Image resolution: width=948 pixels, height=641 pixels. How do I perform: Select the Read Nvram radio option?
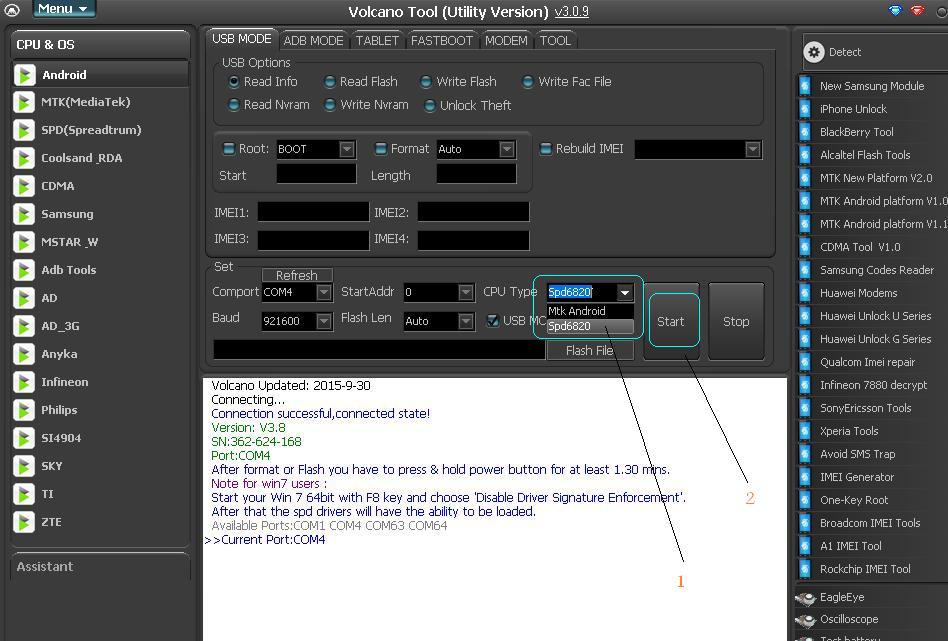pos(234,105)
